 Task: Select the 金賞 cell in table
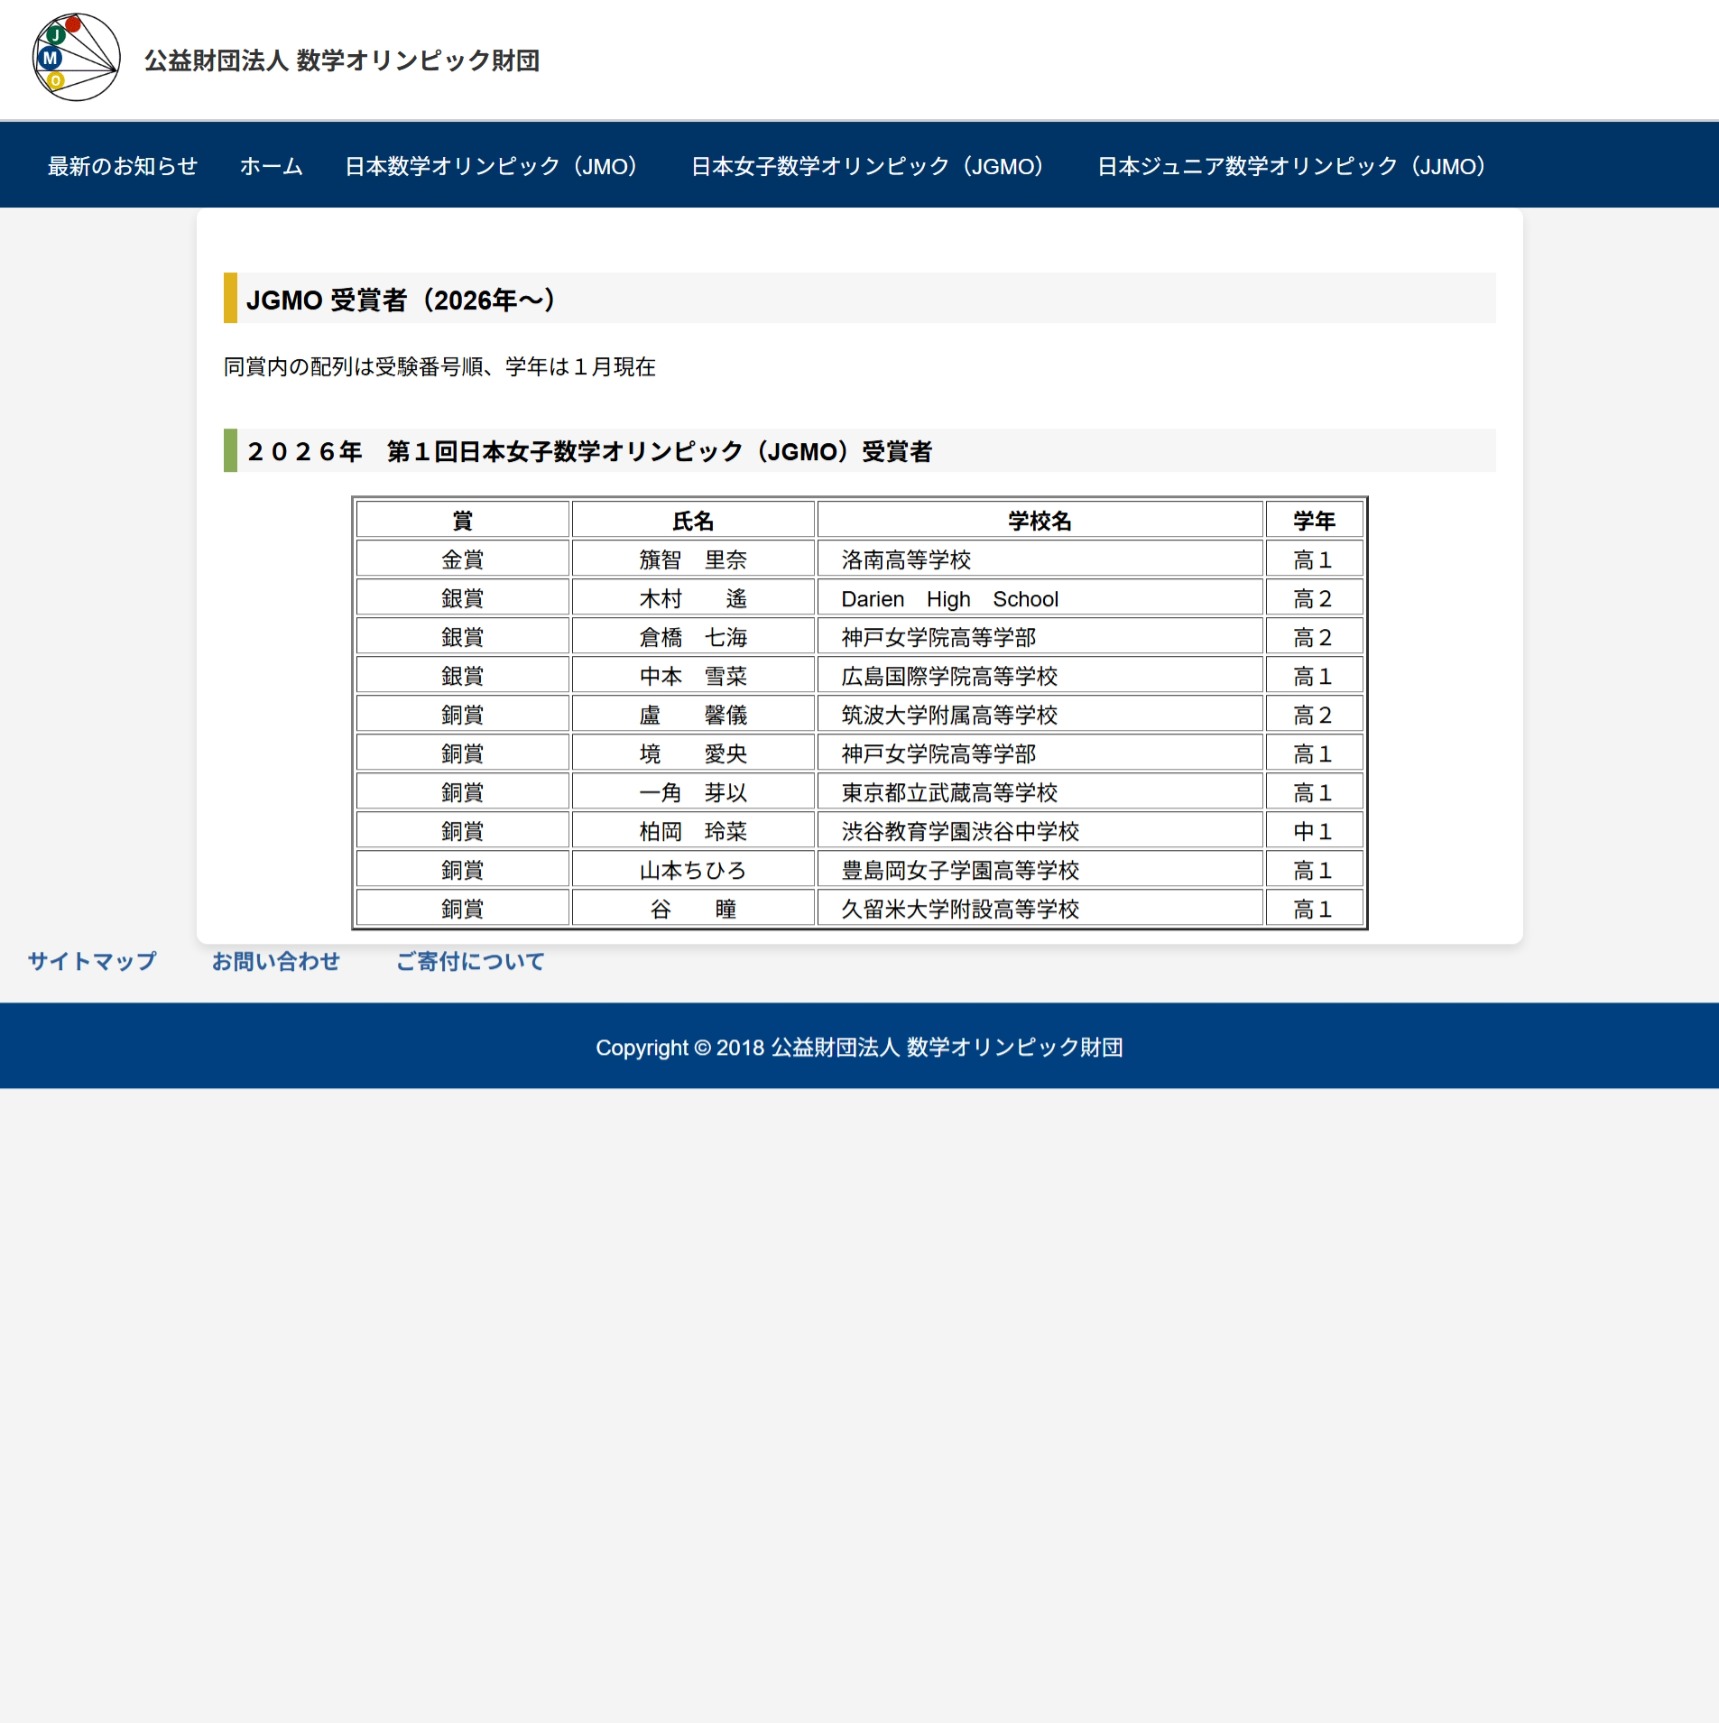(462, 560)
